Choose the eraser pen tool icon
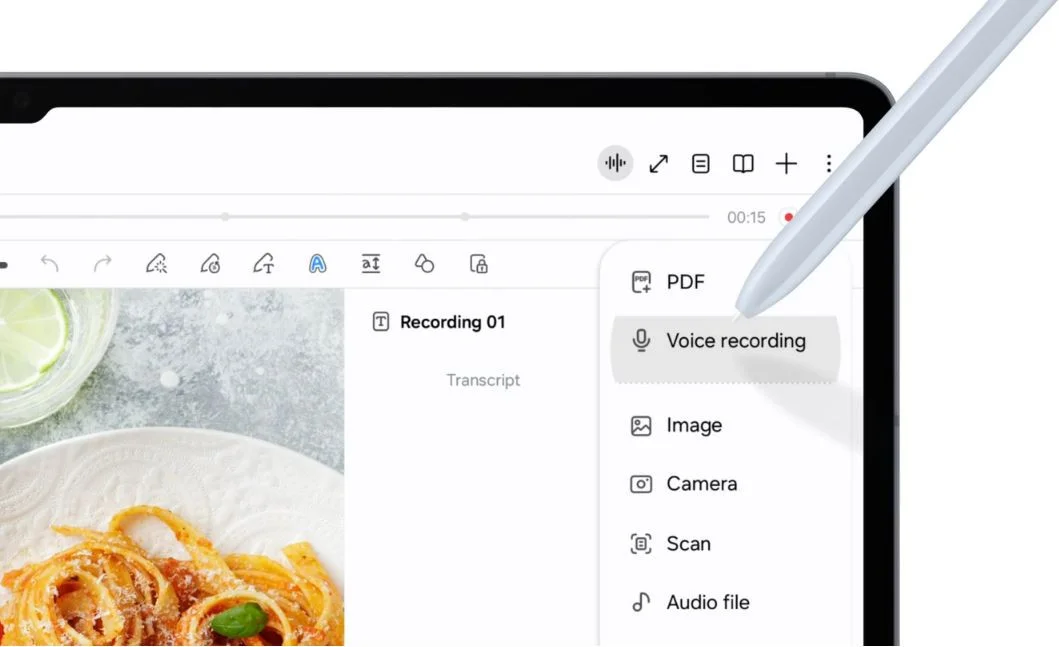This screenshot has height=647, width=1059. [x=211, y=263]
